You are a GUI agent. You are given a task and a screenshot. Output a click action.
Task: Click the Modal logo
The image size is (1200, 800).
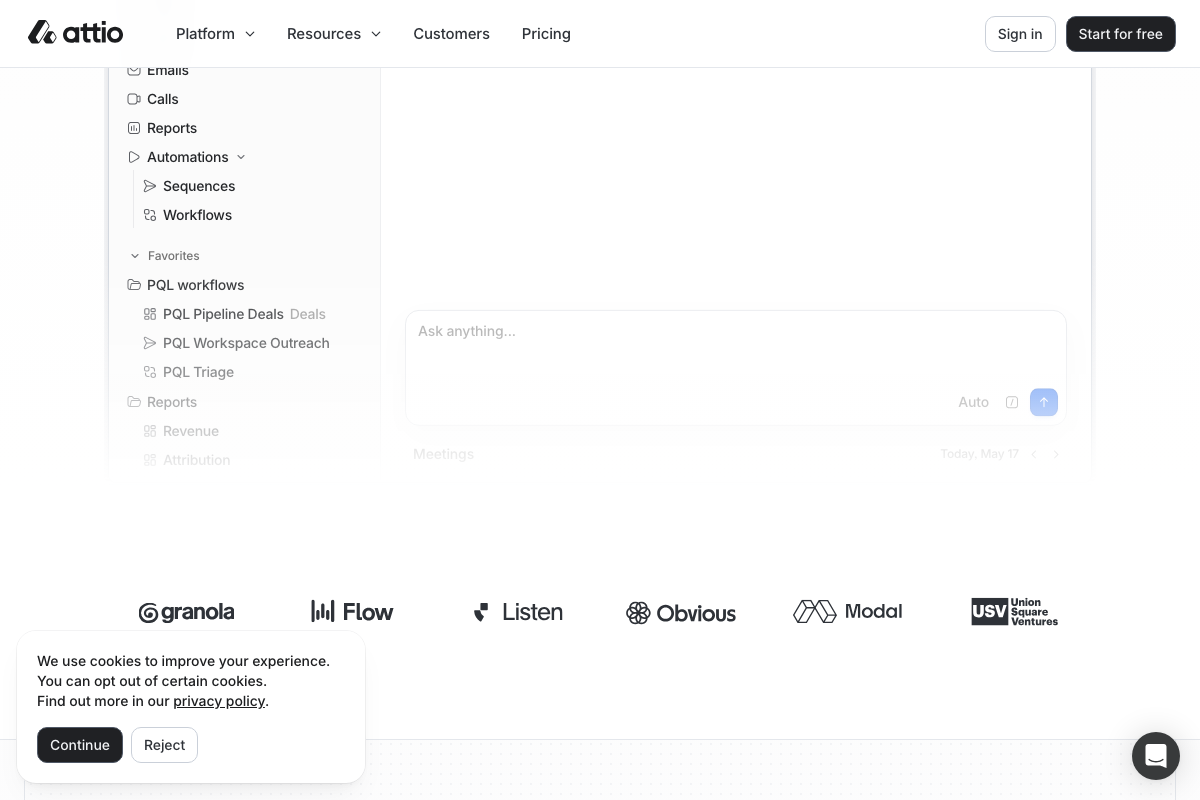848,611
